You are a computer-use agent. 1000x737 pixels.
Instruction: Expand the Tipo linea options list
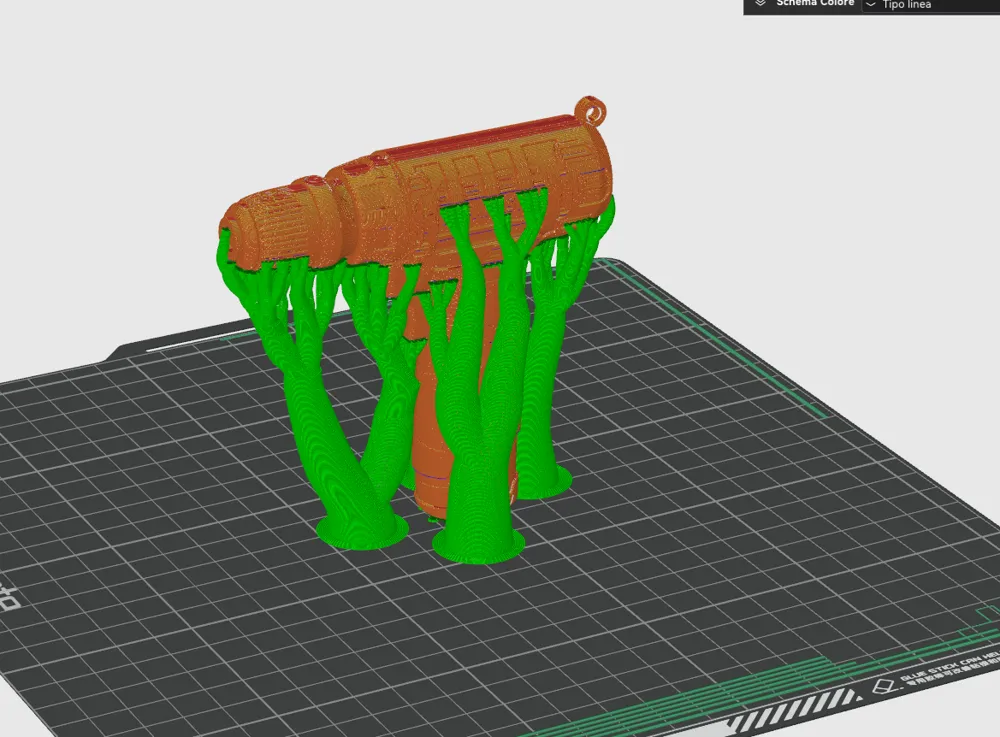903,5
